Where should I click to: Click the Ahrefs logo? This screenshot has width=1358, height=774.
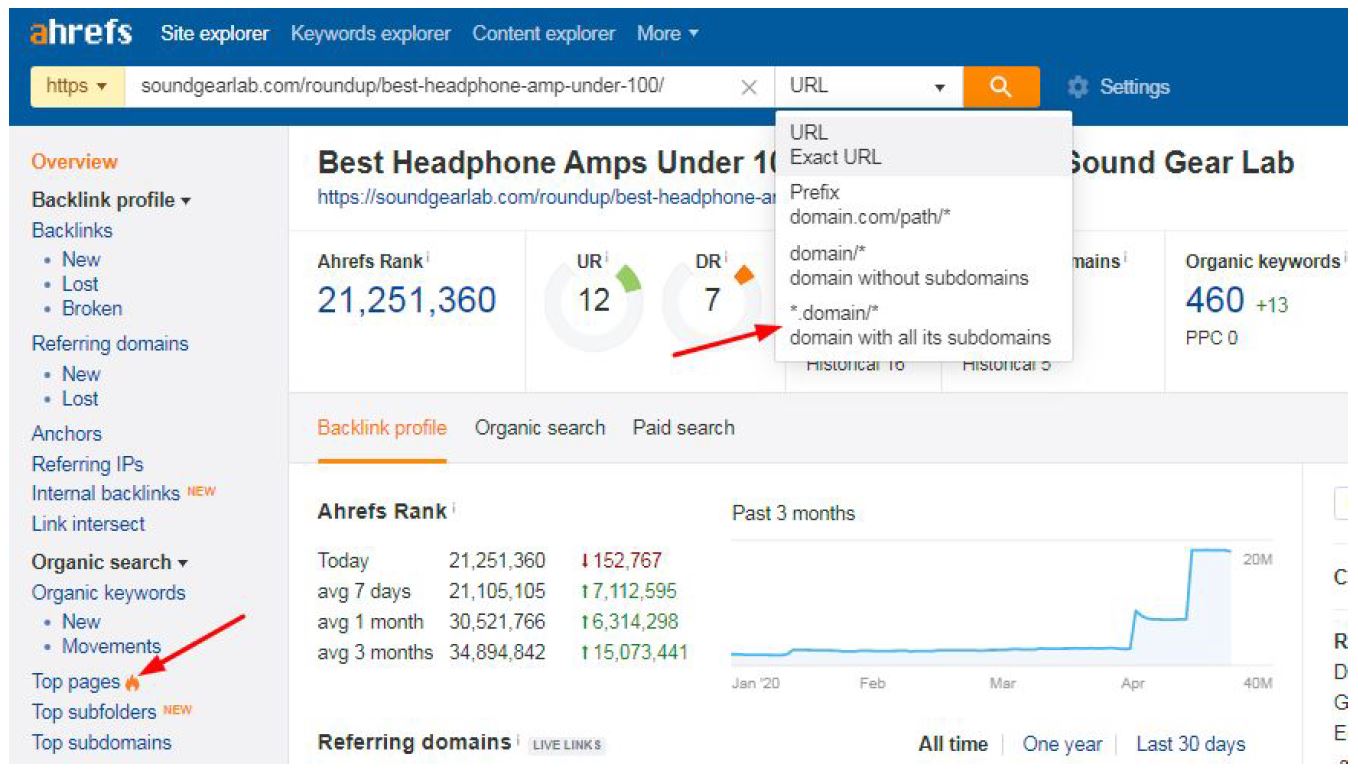[x=81, y=33]
